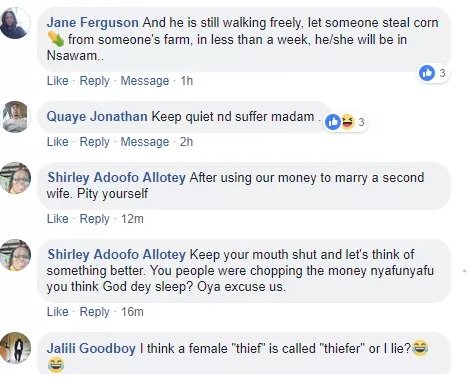This screenshot has width=468, height=384.
Task: Open Quaye Jonathan's avatar
Action: (x=15, y=117)
